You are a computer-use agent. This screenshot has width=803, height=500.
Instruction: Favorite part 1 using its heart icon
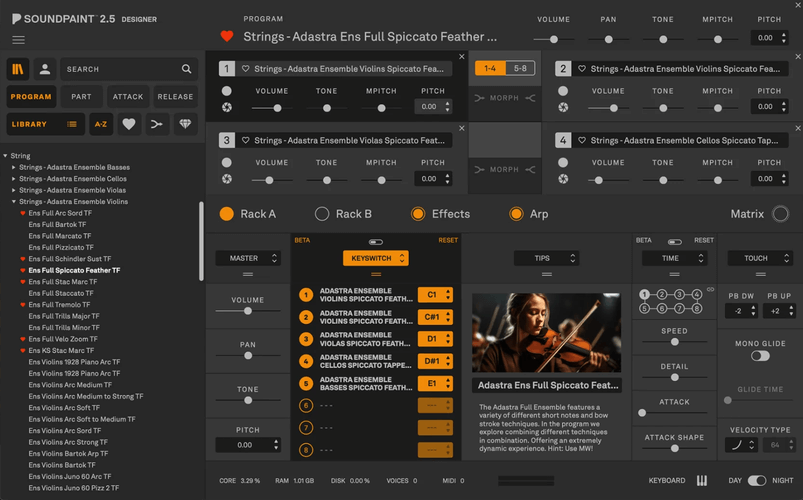pyautogui.click(x=245, y=69)
